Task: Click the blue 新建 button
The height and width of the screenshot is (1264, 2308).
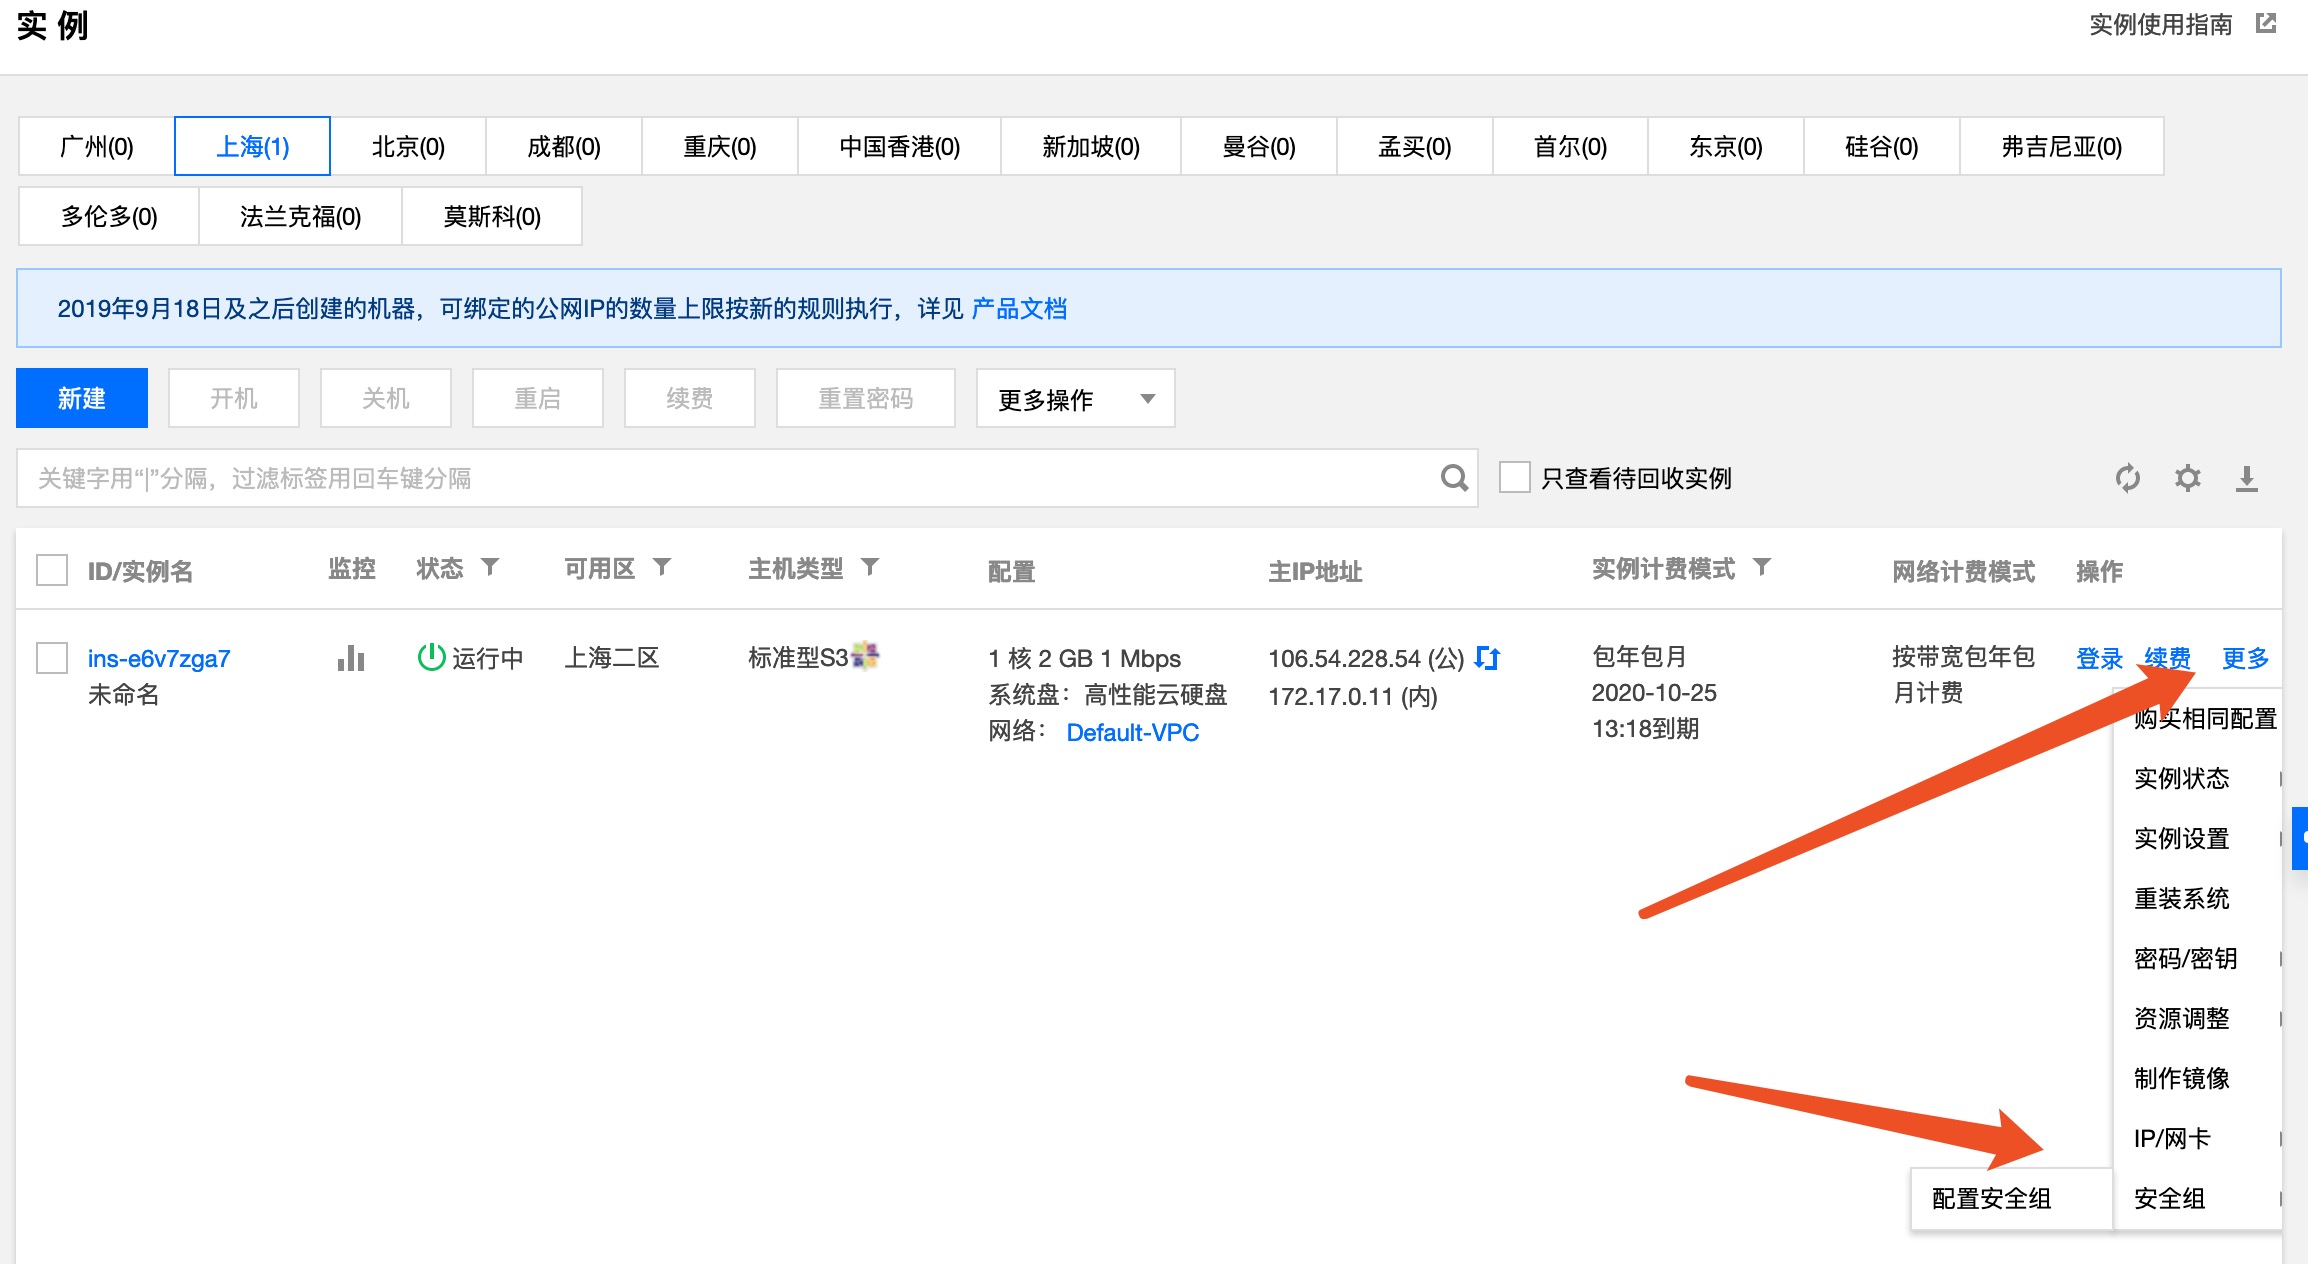Action: [x=82, y=399]
